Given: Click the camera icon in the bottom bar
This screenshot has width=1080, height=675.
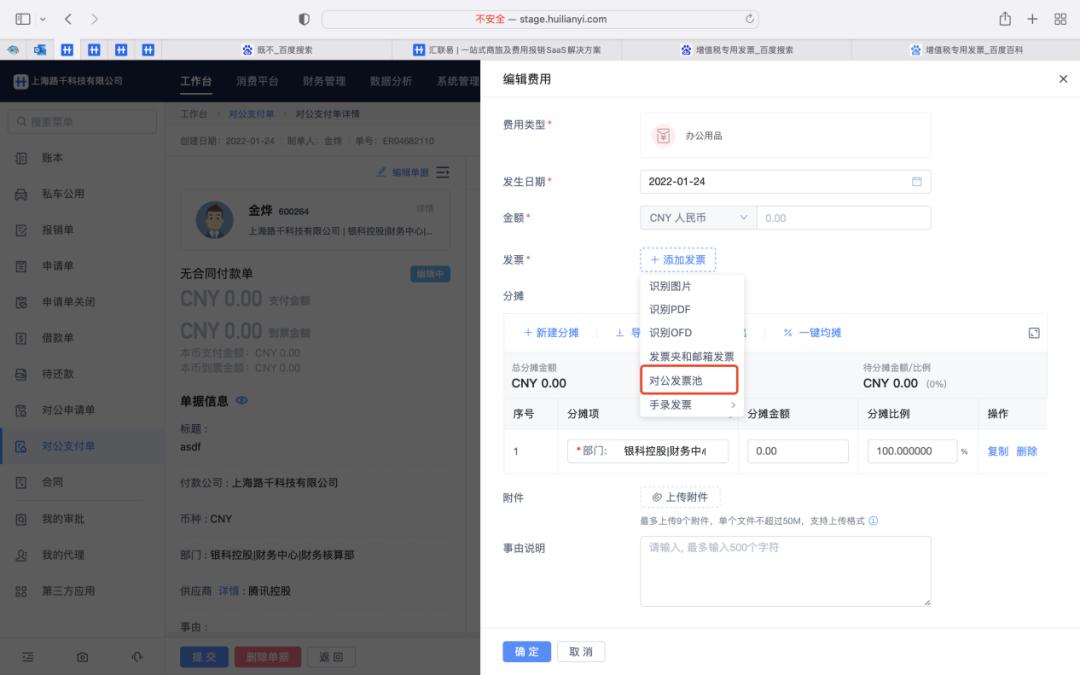Looking at the screenshot, I should pyautogui.click(x=83, y=657).
